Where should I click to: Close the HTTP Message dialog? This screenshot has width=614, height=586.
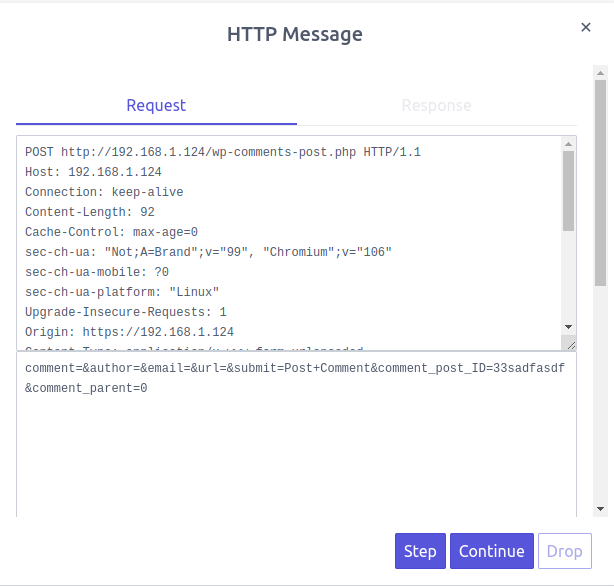[x=586, y=27]
